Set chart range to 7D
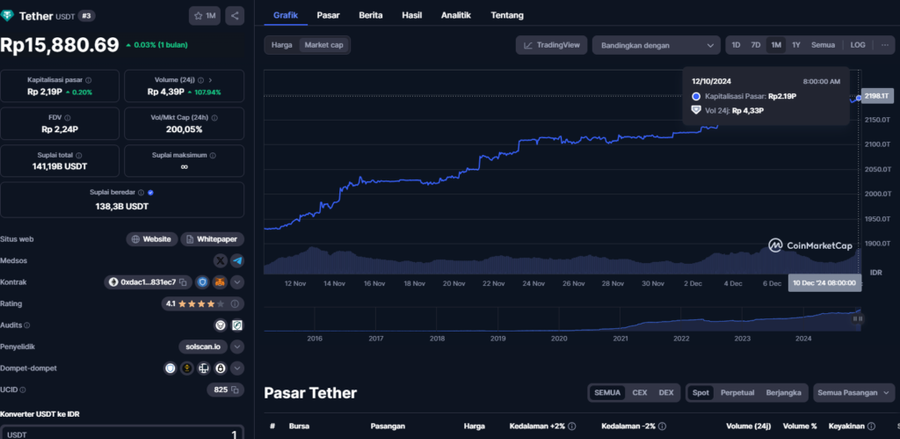The image size is (900, 439). pos(756,45)
